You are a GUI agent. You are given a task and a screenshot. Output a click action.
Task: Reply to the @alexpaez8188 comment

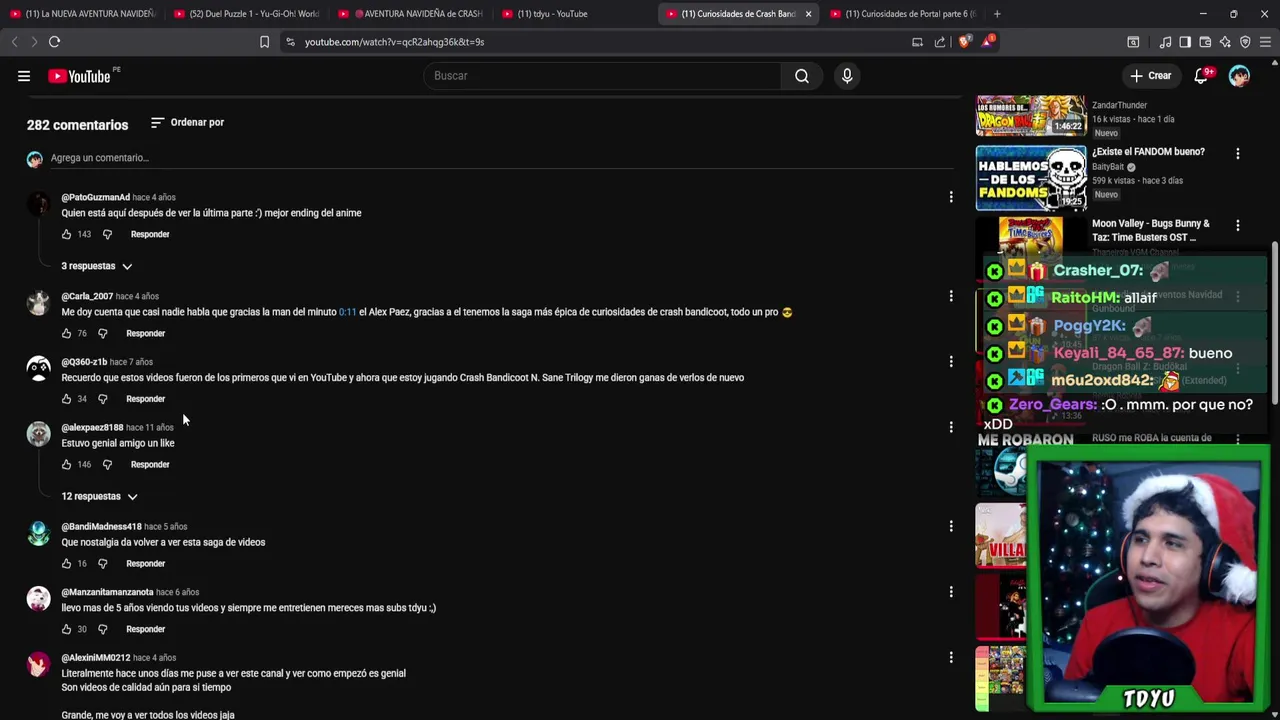point(150,464)
